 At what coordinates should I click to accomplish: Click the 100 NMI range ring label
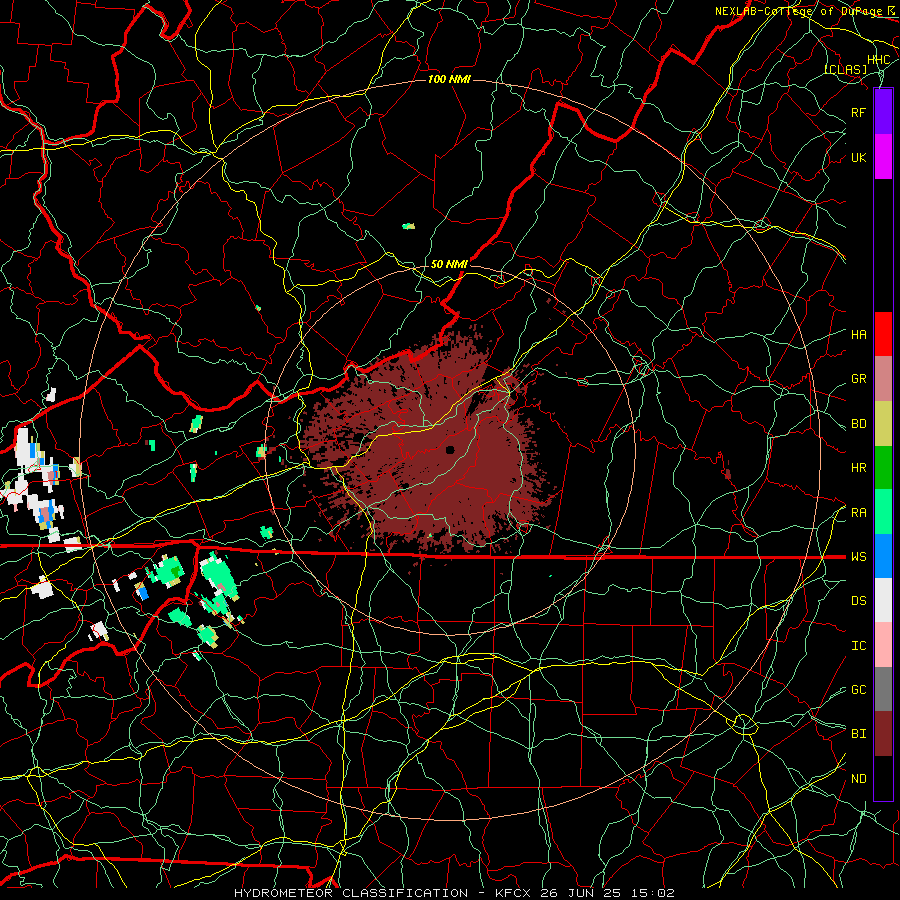tap(449, 79)
